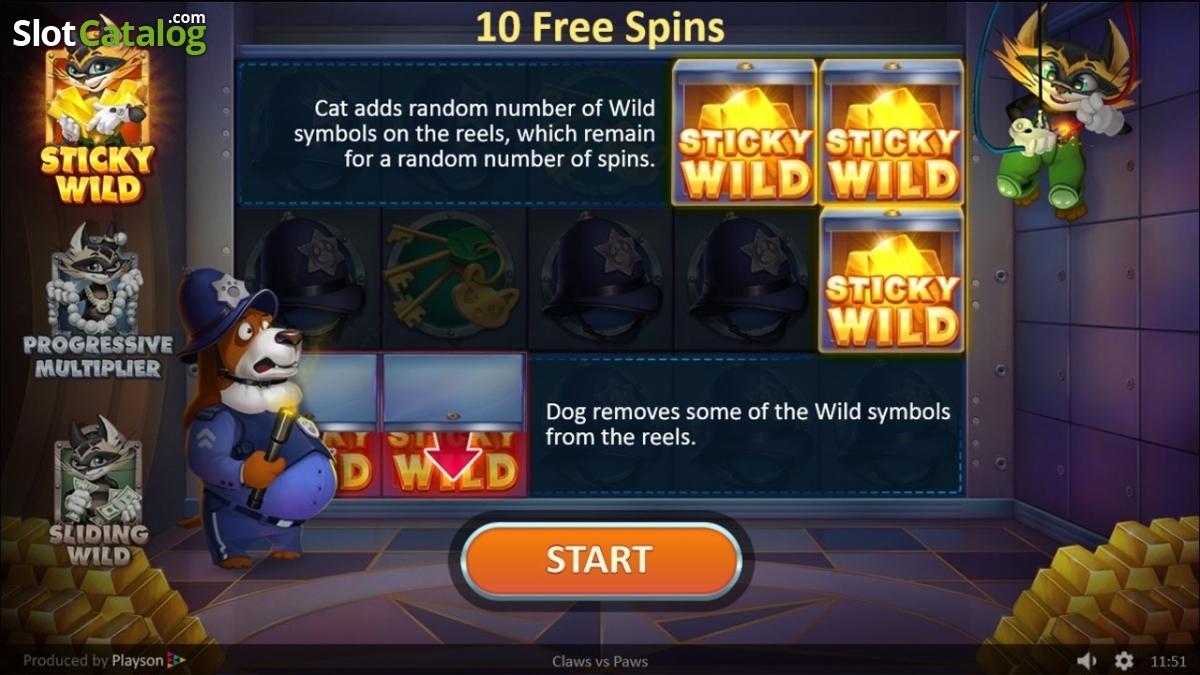Click the 10 Free Spins title
The width and height of the screenshot is (1200, 675).
[600, 27]
